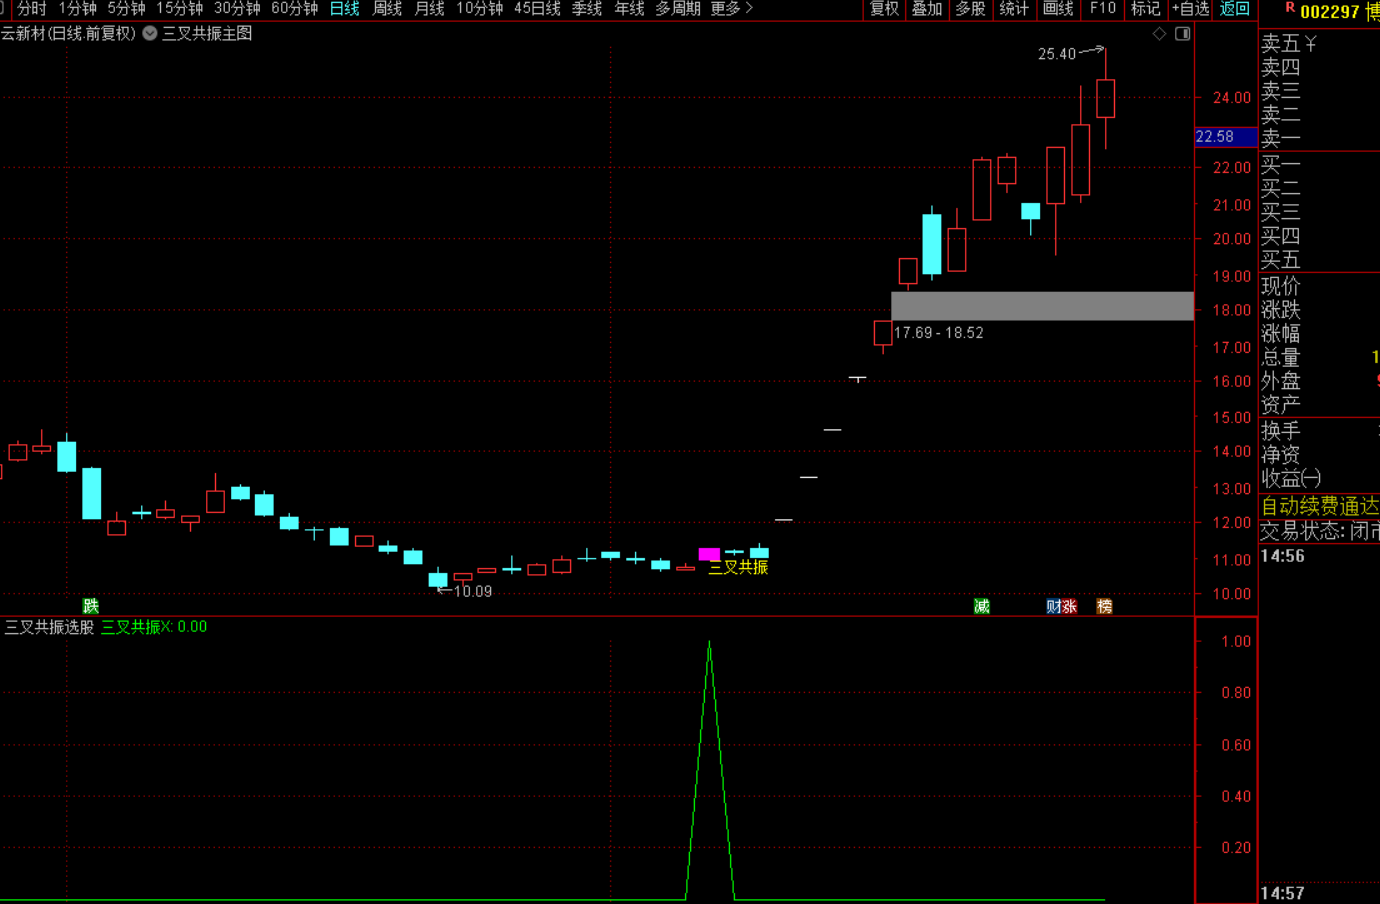
Task: Open the 画线 drawing tools
Action: pyautogui.click(x=1058, y=9)
